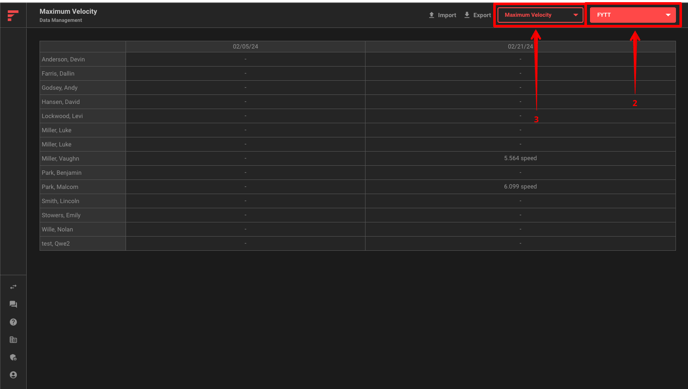This screenshot has width=688, height=389.
Task: Click the Export download icon
Action: point(467,15)
